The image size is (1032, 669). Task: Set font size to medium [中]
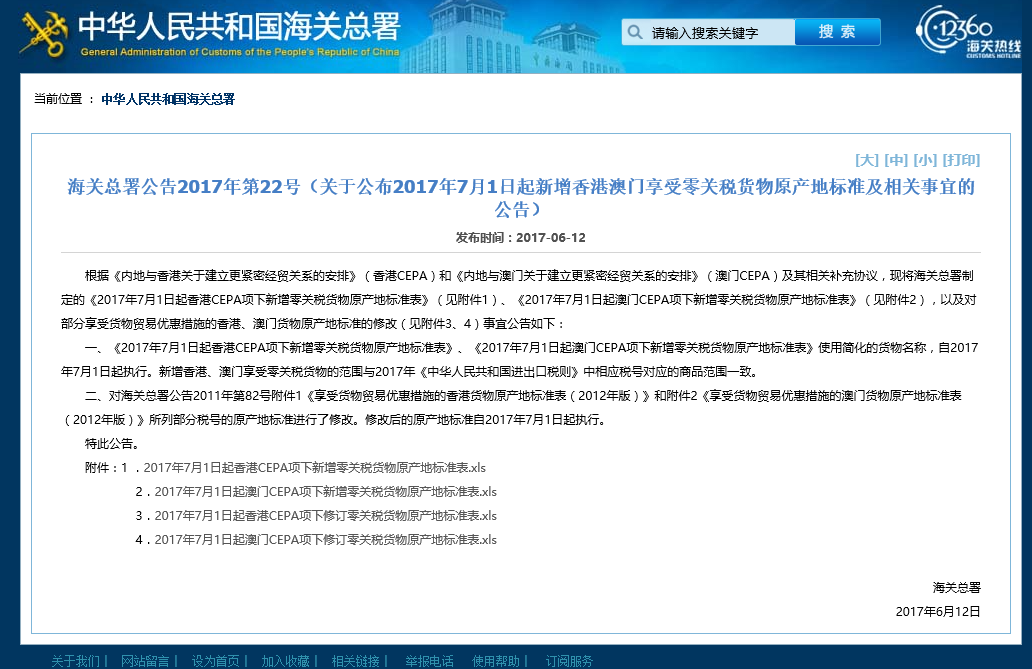click(896, 160)
